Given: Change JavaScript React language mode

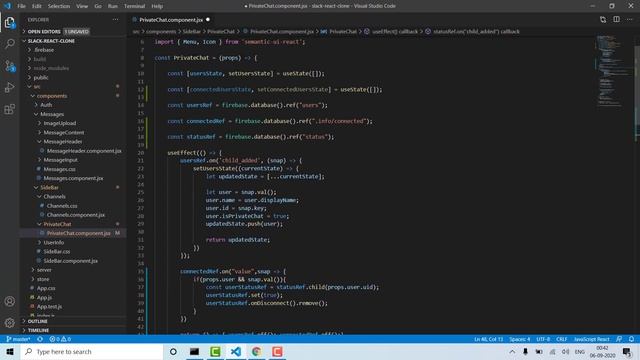Looking at the screenshot, I should (x=591, y=339).
